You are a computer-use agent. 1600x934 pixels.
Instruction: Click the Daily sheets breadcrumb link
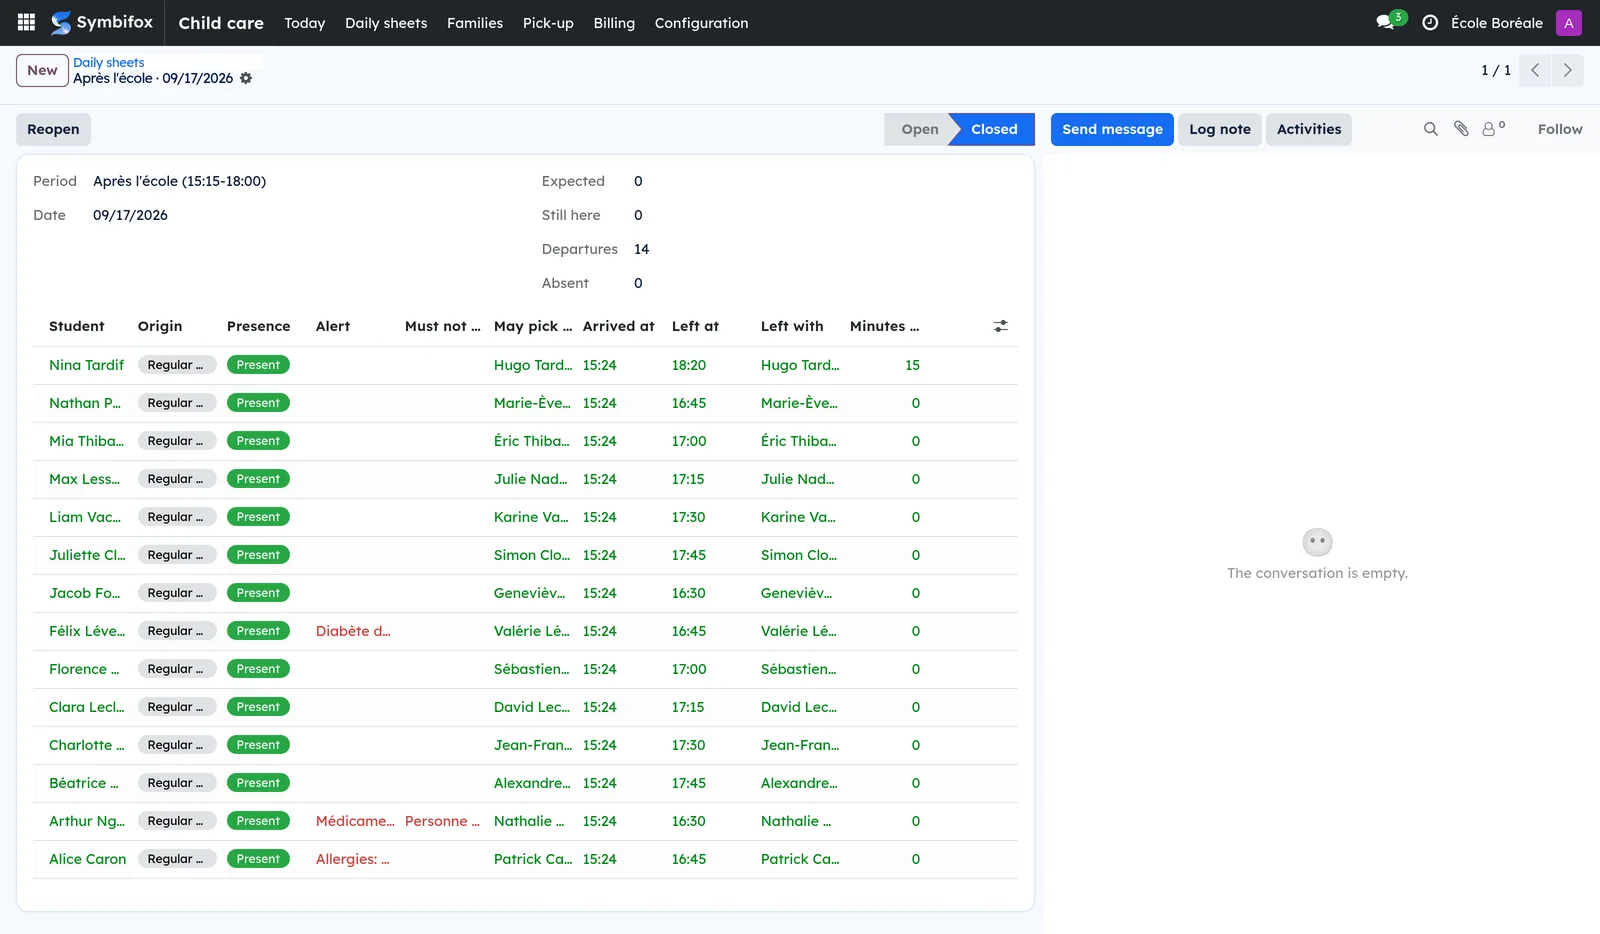[108, 62]
